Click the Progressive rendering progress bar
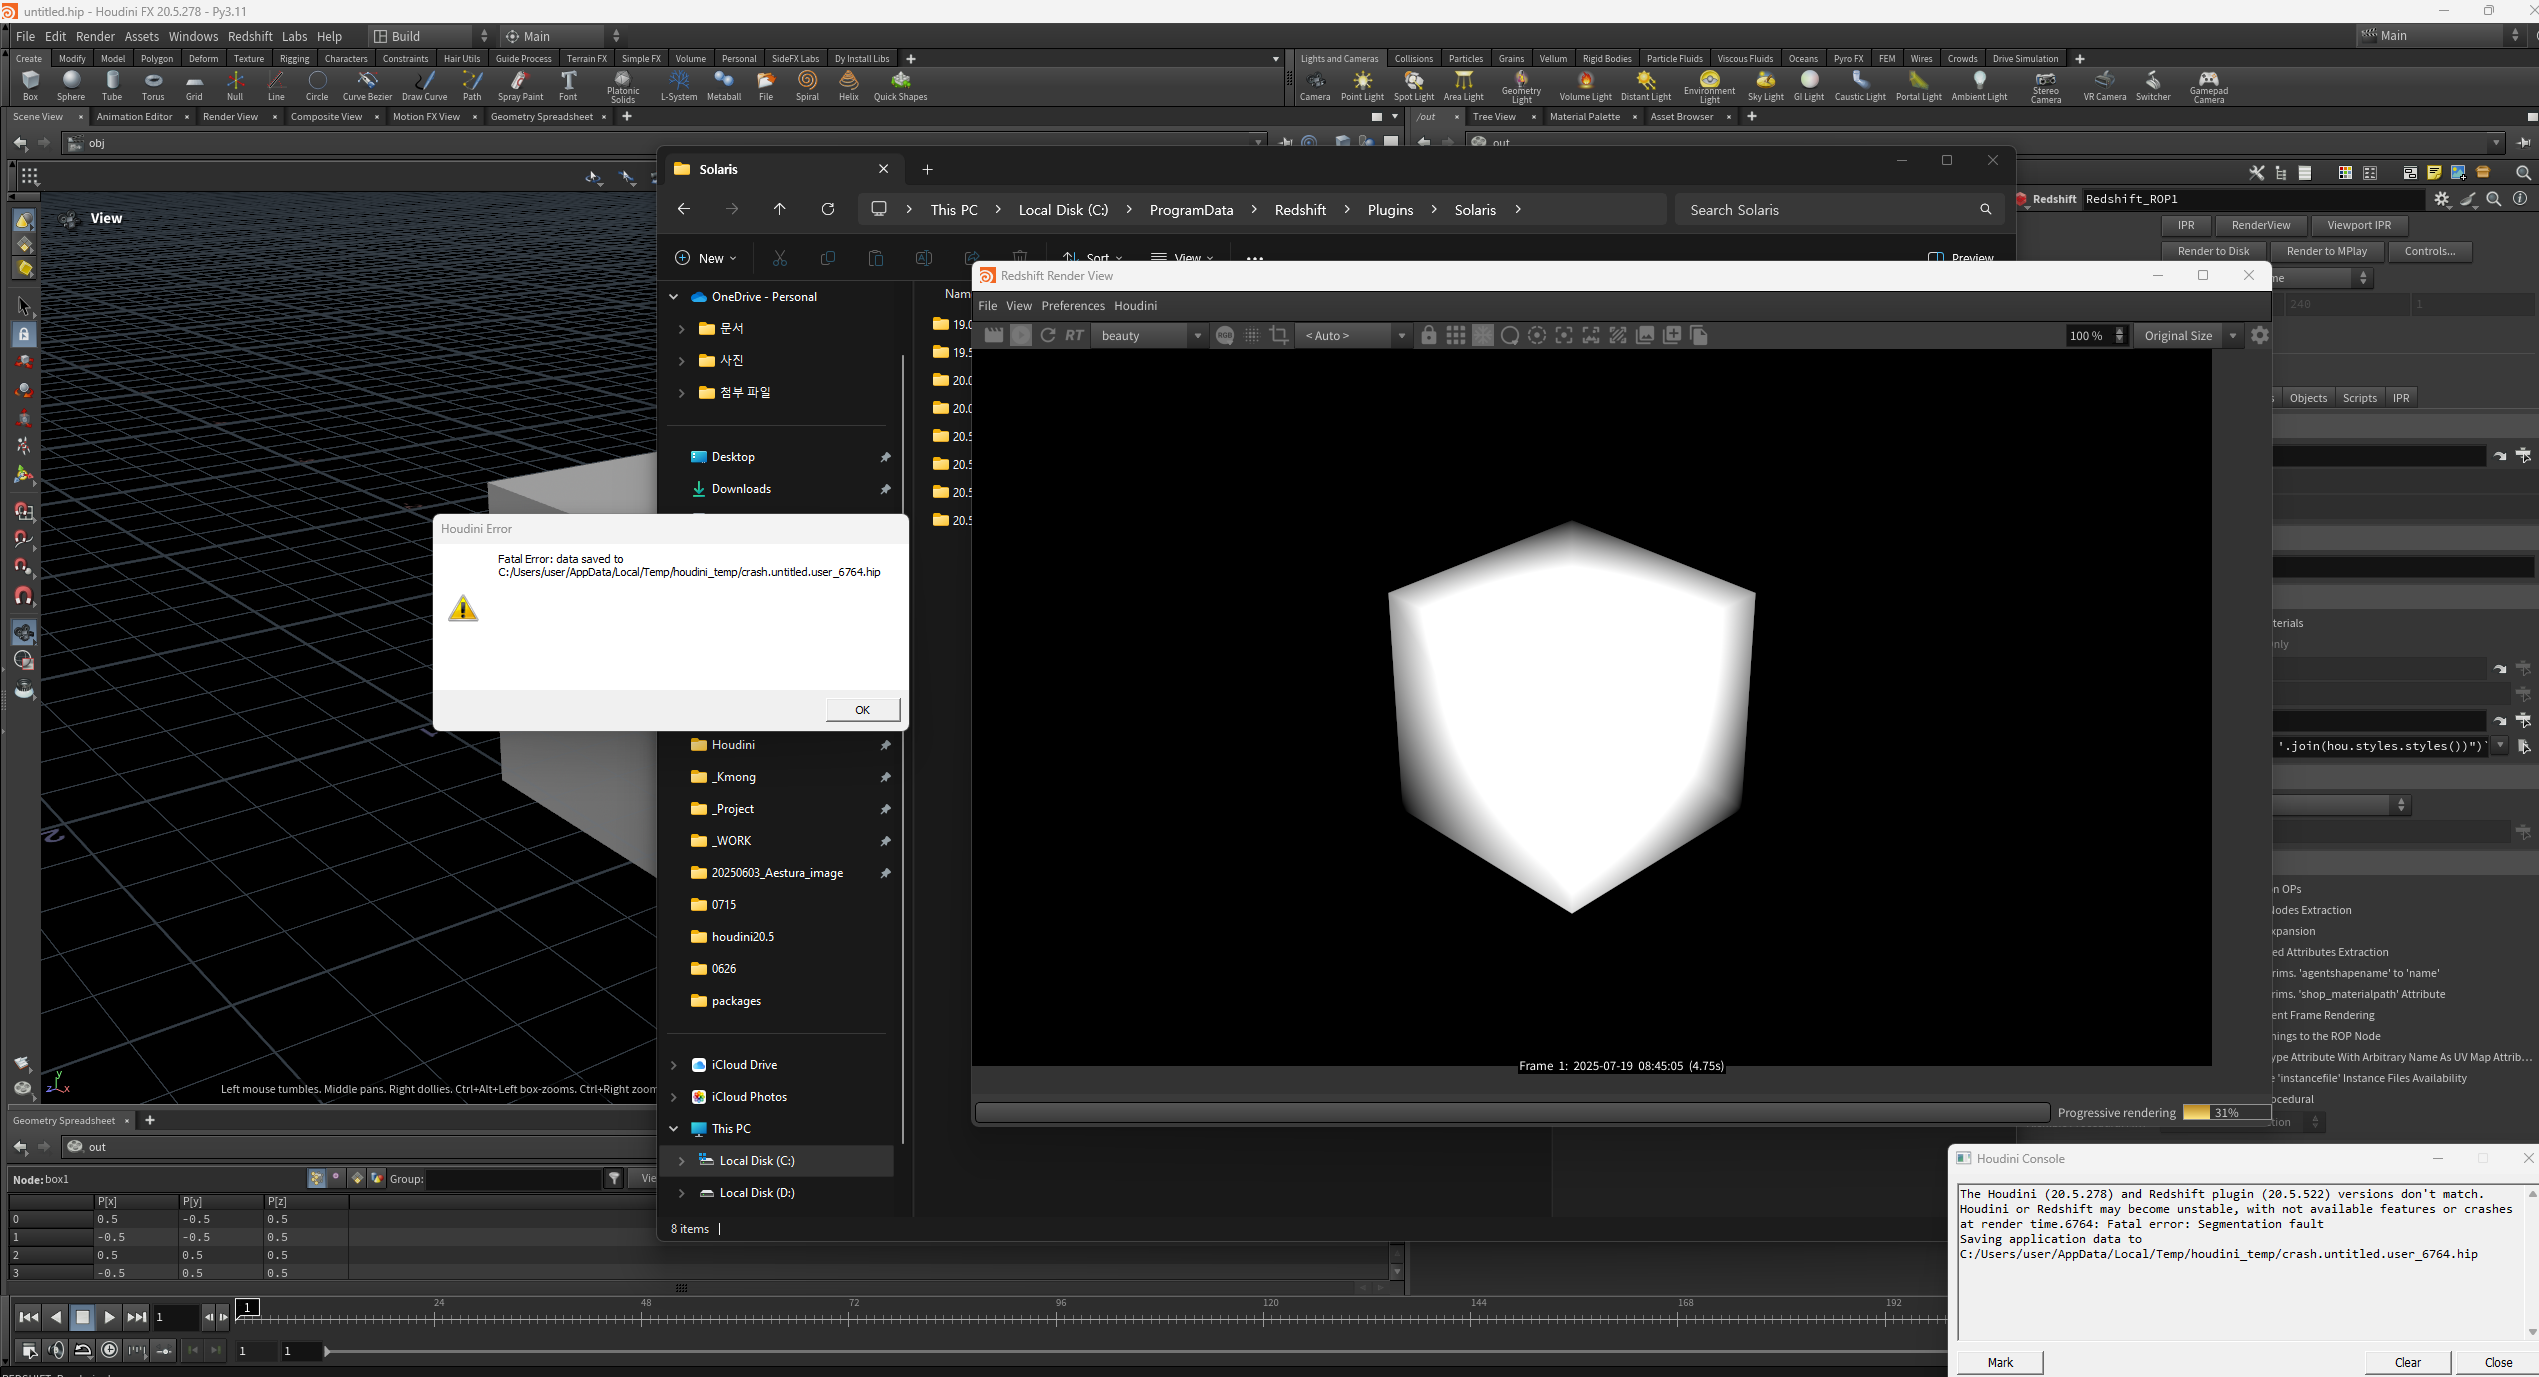This screenshot has width=2539, height=1377. (x=2225, y=1112)
